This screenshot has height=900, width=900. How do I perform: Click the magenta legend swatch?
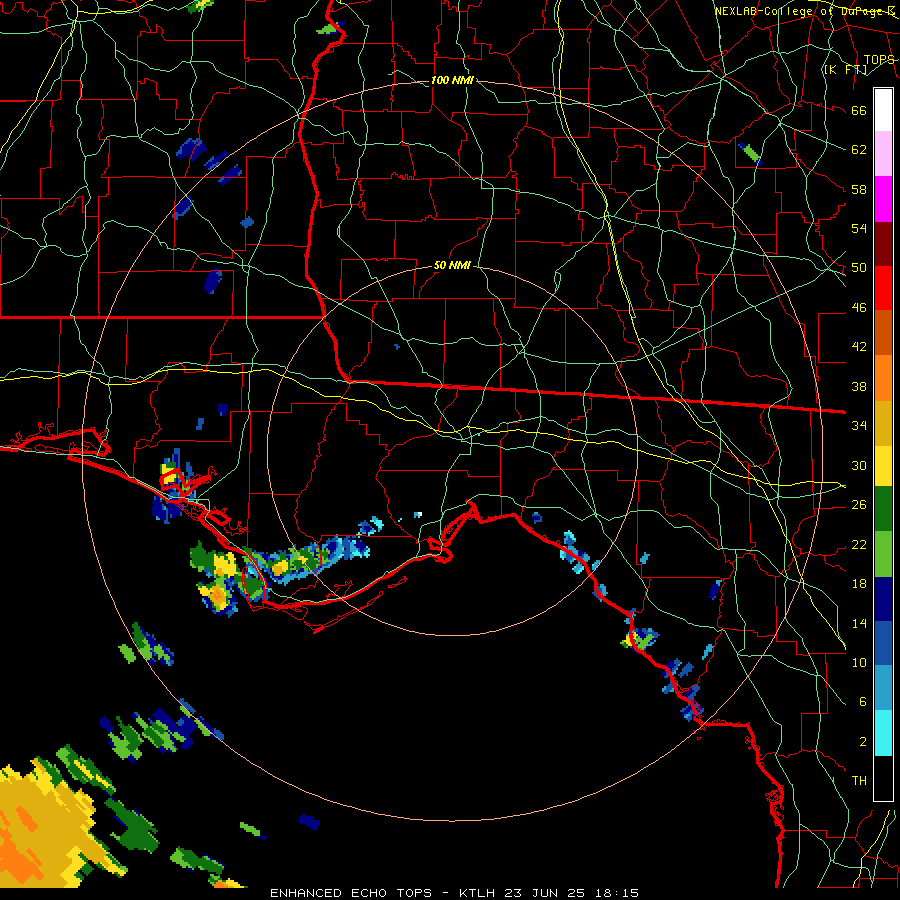coord(883,199)
